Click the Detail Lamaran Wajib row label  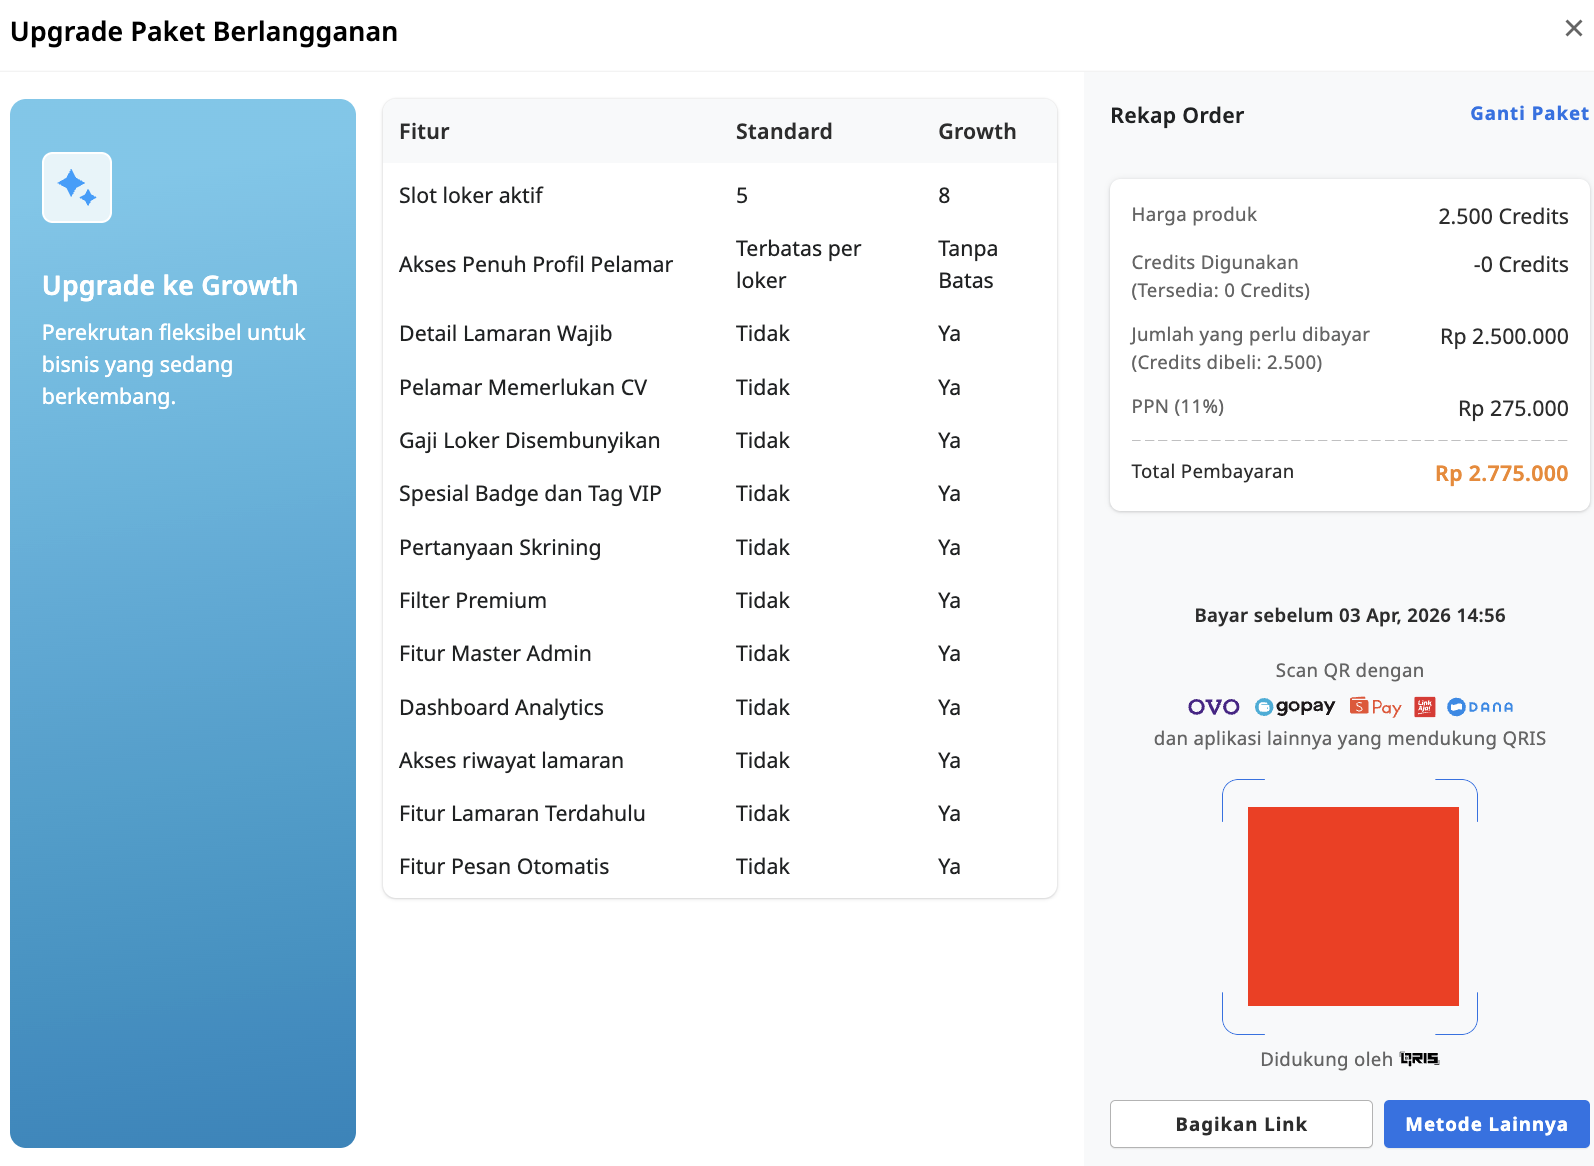505,333
